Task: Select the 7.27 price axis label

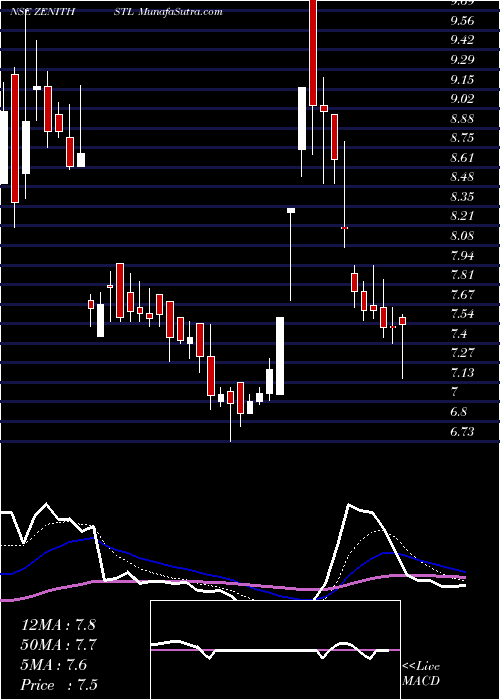Action: click(462, 353)
